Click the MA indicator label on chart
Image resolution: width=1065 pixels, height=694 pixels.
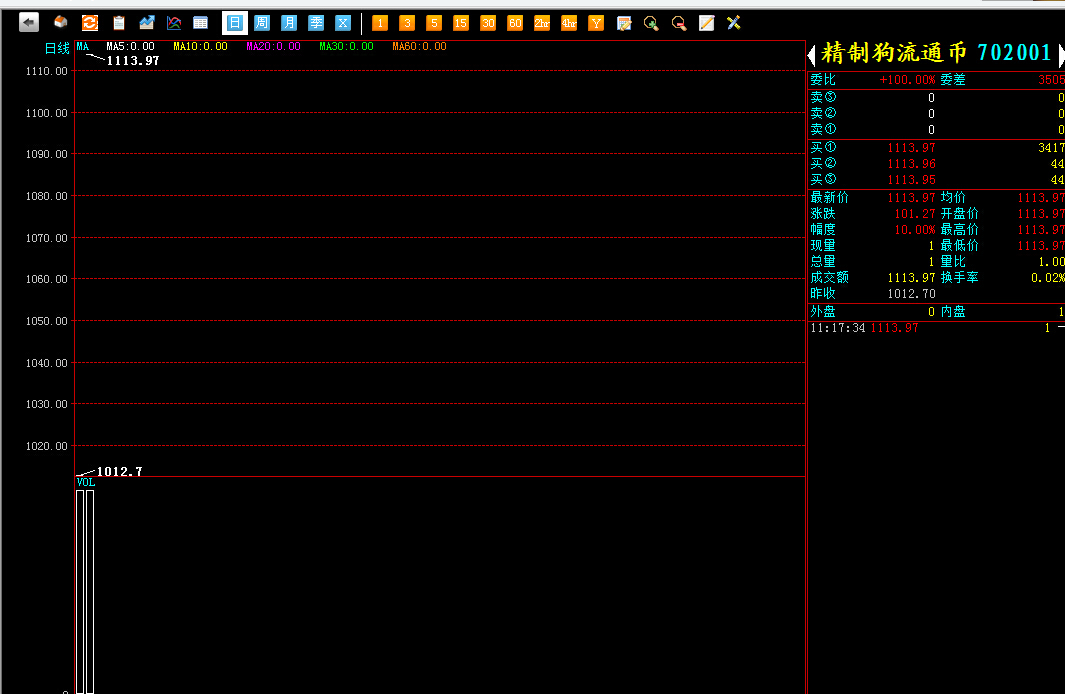point(83,46)
